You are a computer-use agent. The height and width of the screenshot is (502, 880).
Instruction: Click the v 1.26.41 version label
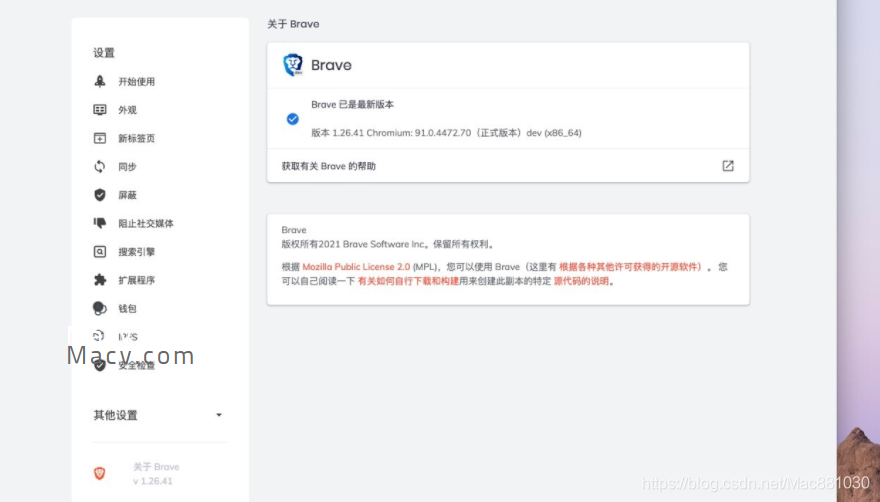click(x=153, y=481)
